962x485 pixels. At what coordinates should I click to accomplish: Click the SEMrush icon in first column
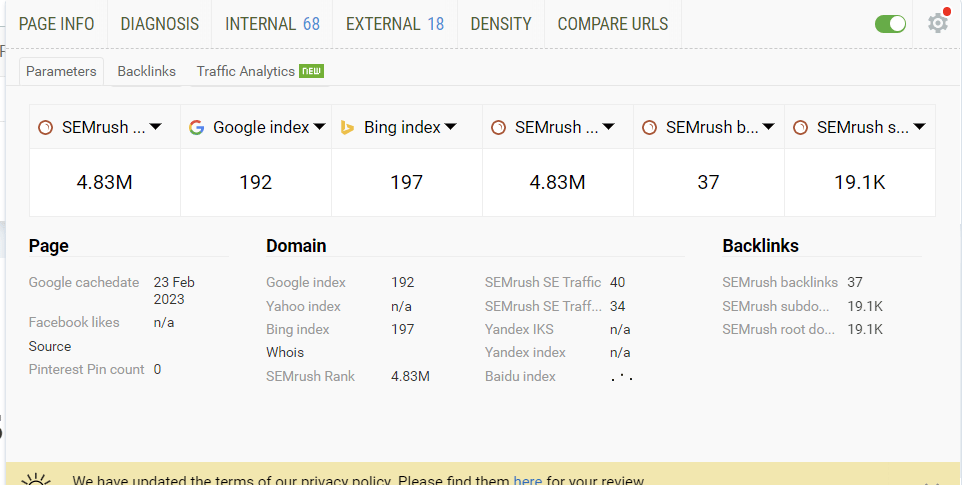(x=45, y=128)
